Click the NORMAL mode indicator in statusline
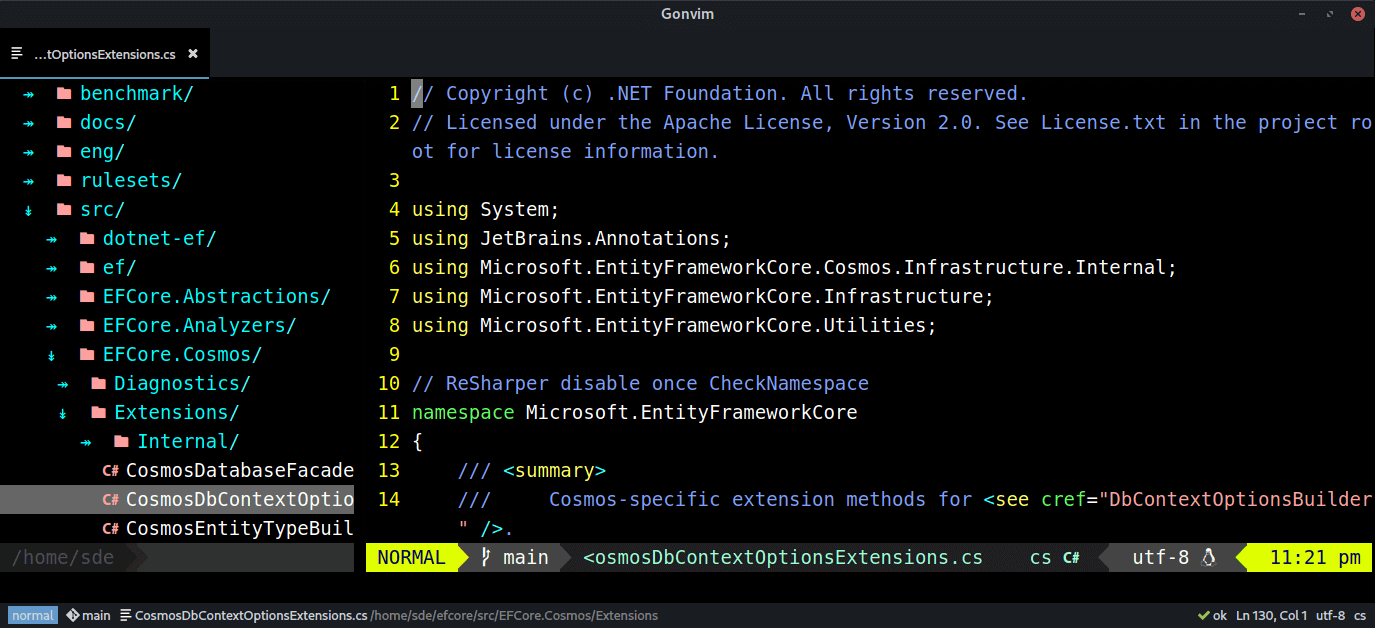The height and width of the screenshot is (628, 1375). pyautogui.click(x=411, y=558)
